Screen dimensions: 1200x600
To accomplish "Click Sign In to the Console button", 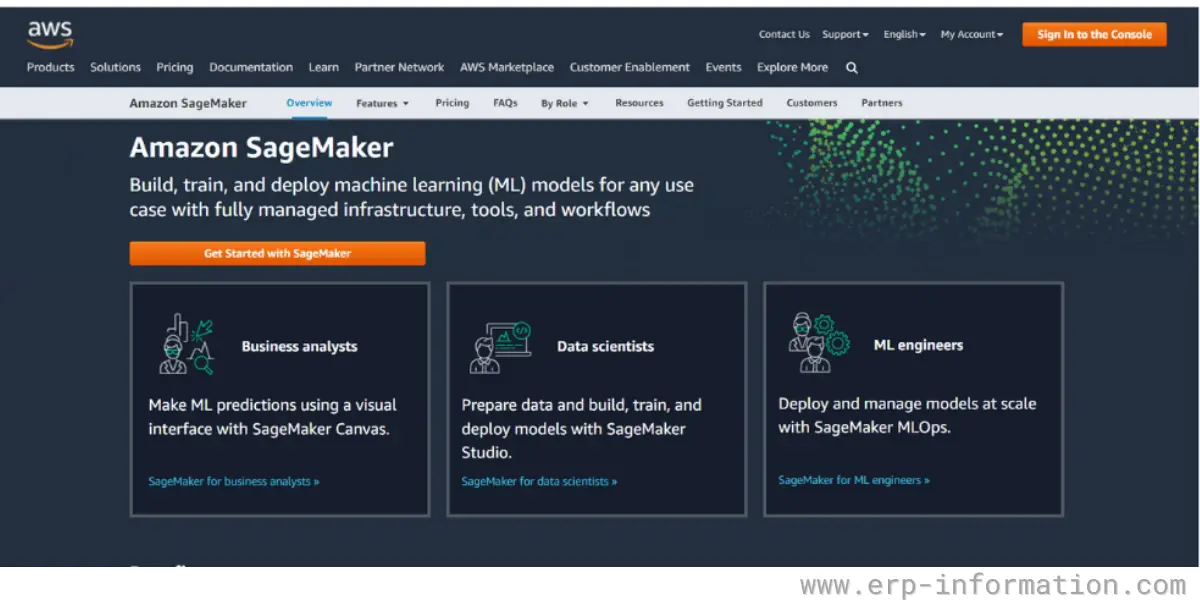I will coord(1094,34).
